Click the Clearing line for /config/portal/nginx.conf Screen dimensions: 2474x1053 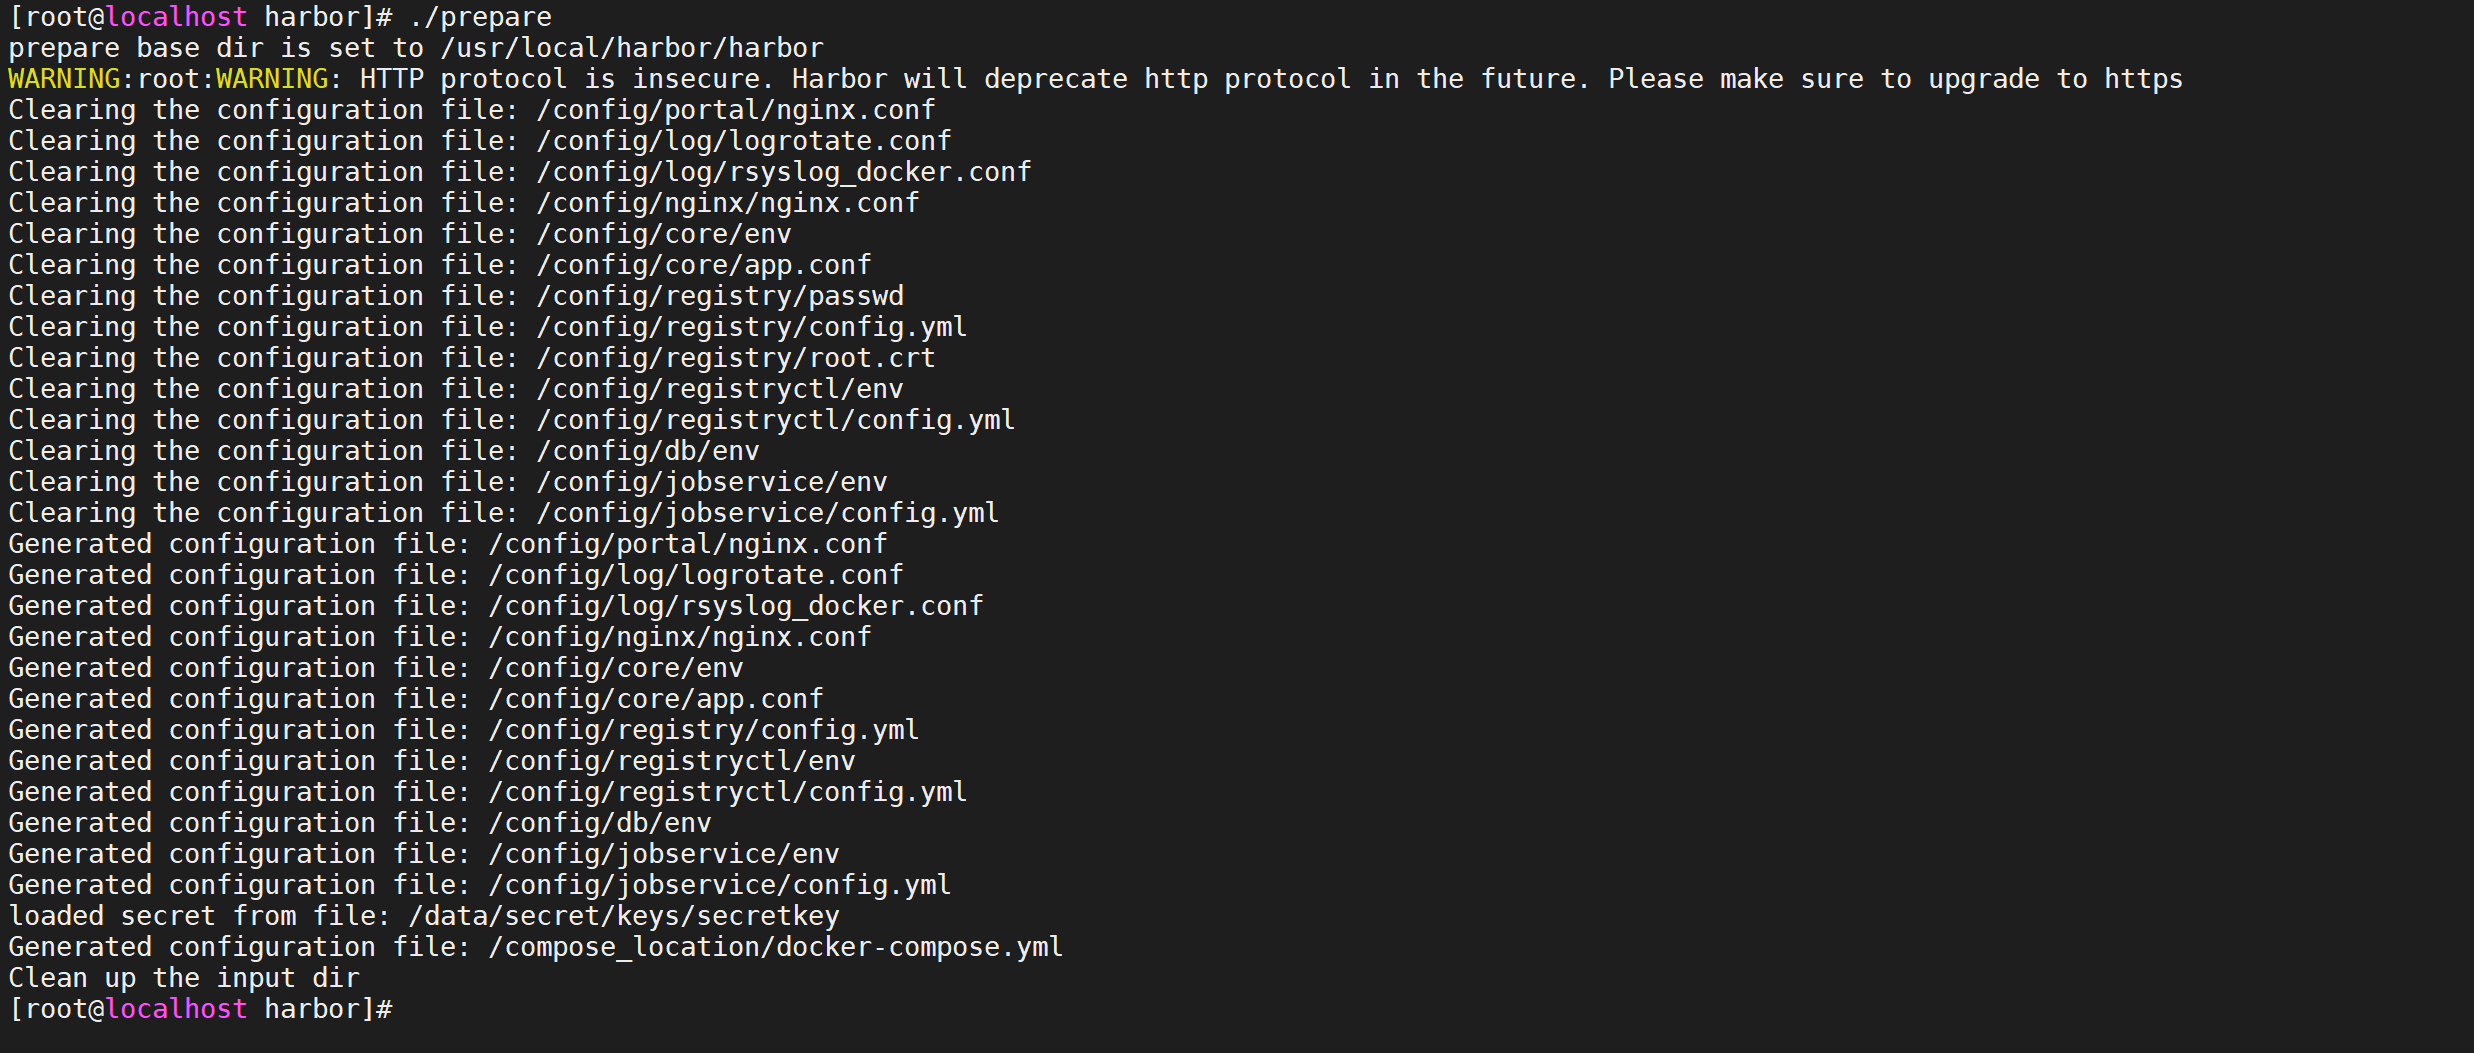tap(471, 110)
